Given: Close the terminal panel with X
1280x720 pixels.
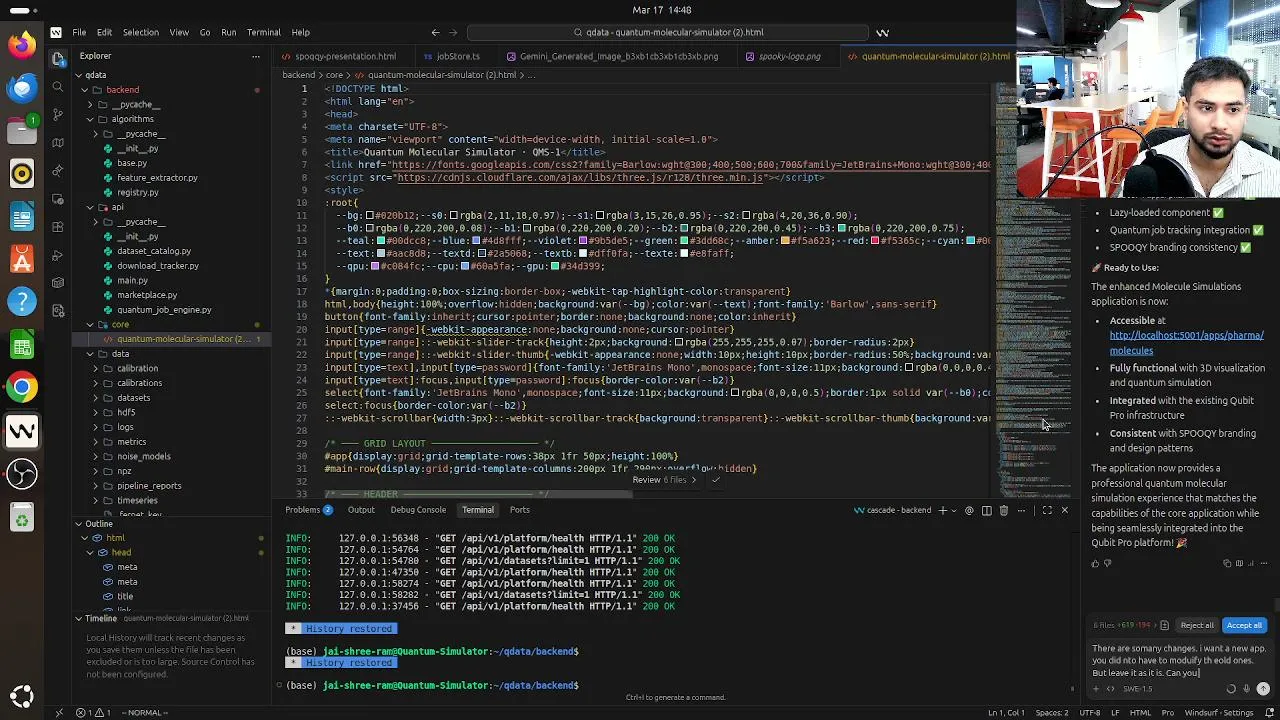Looking at the screenshot, I should pos(1064,510).
